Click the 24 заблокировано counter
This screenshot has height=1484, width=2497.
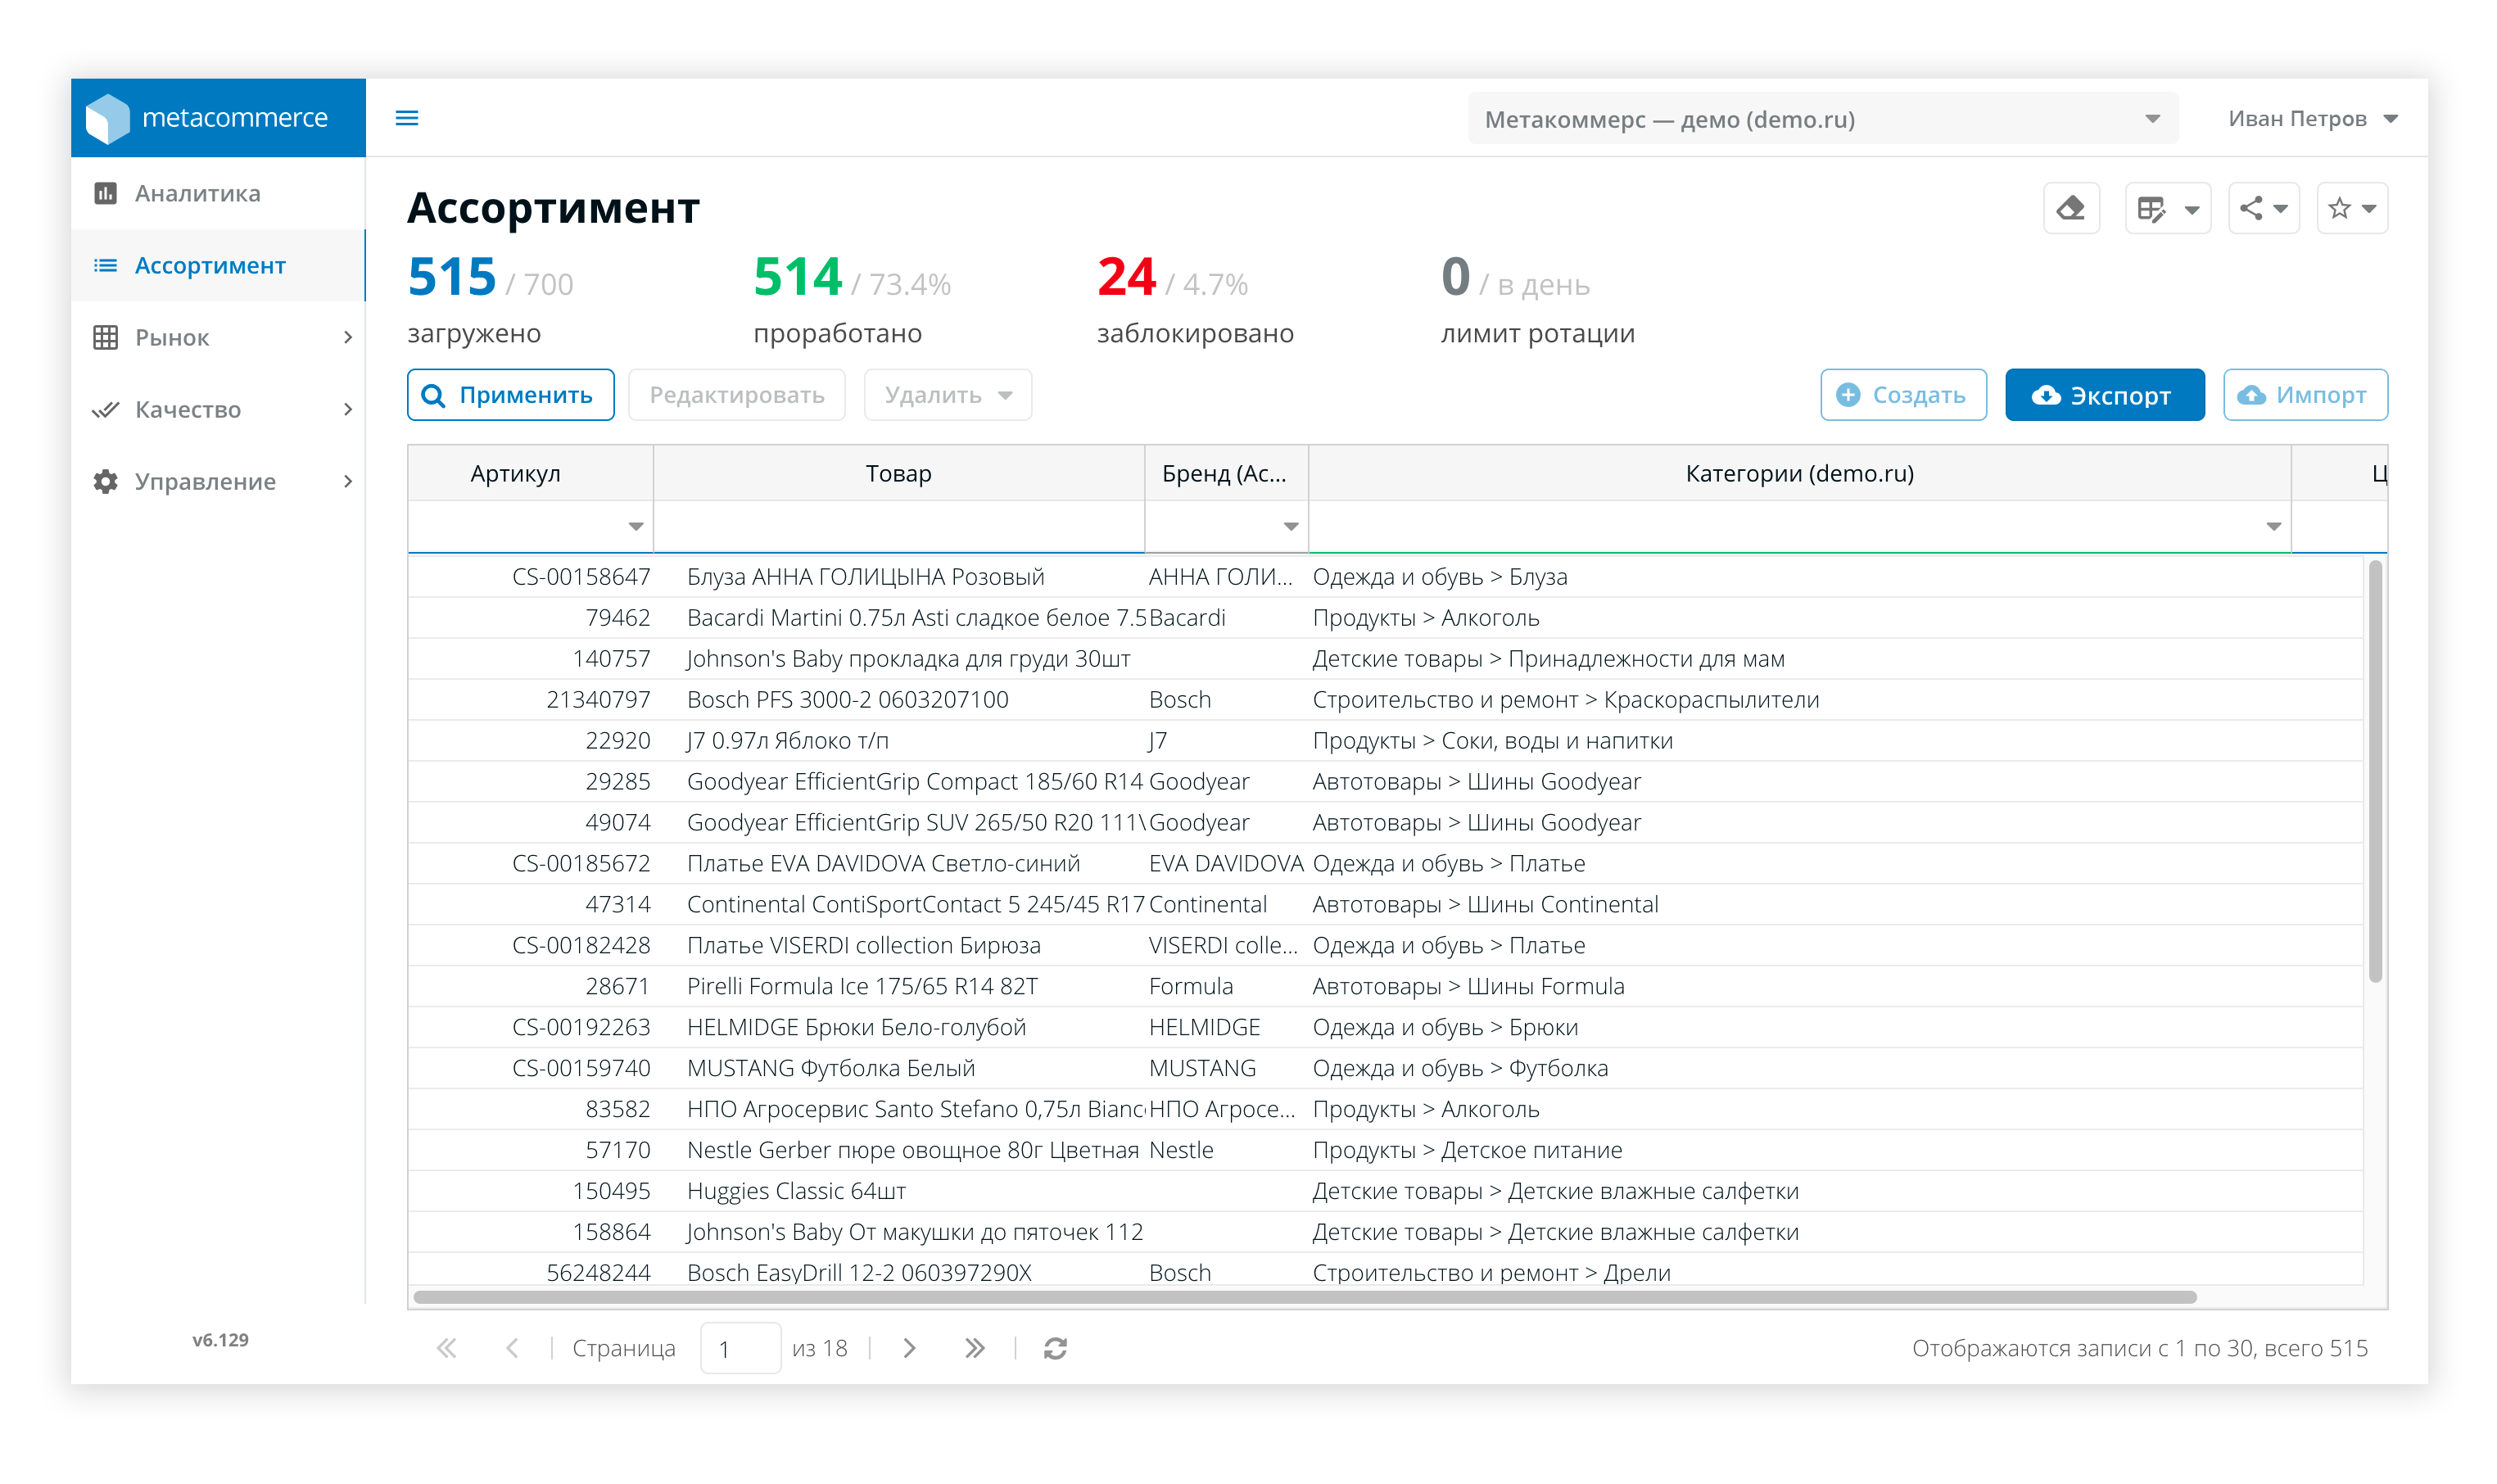pyautogui.click(x=1195, y=300)
